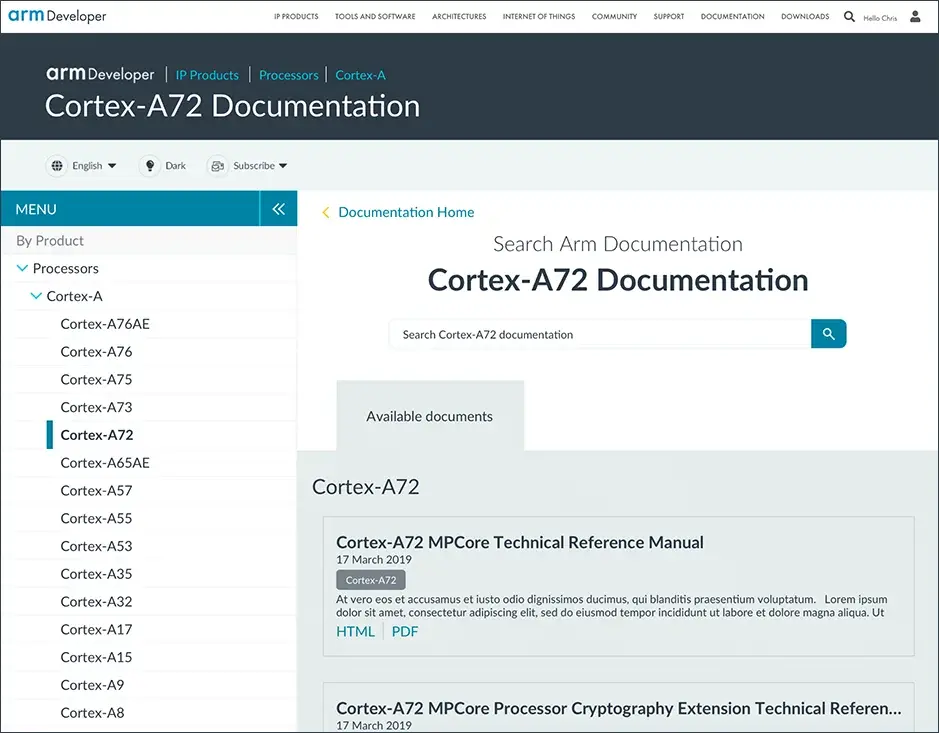Click the Subscribe mail icon
Image resolution: width=939 pixels, height=733 pixels.
(217, 166)
